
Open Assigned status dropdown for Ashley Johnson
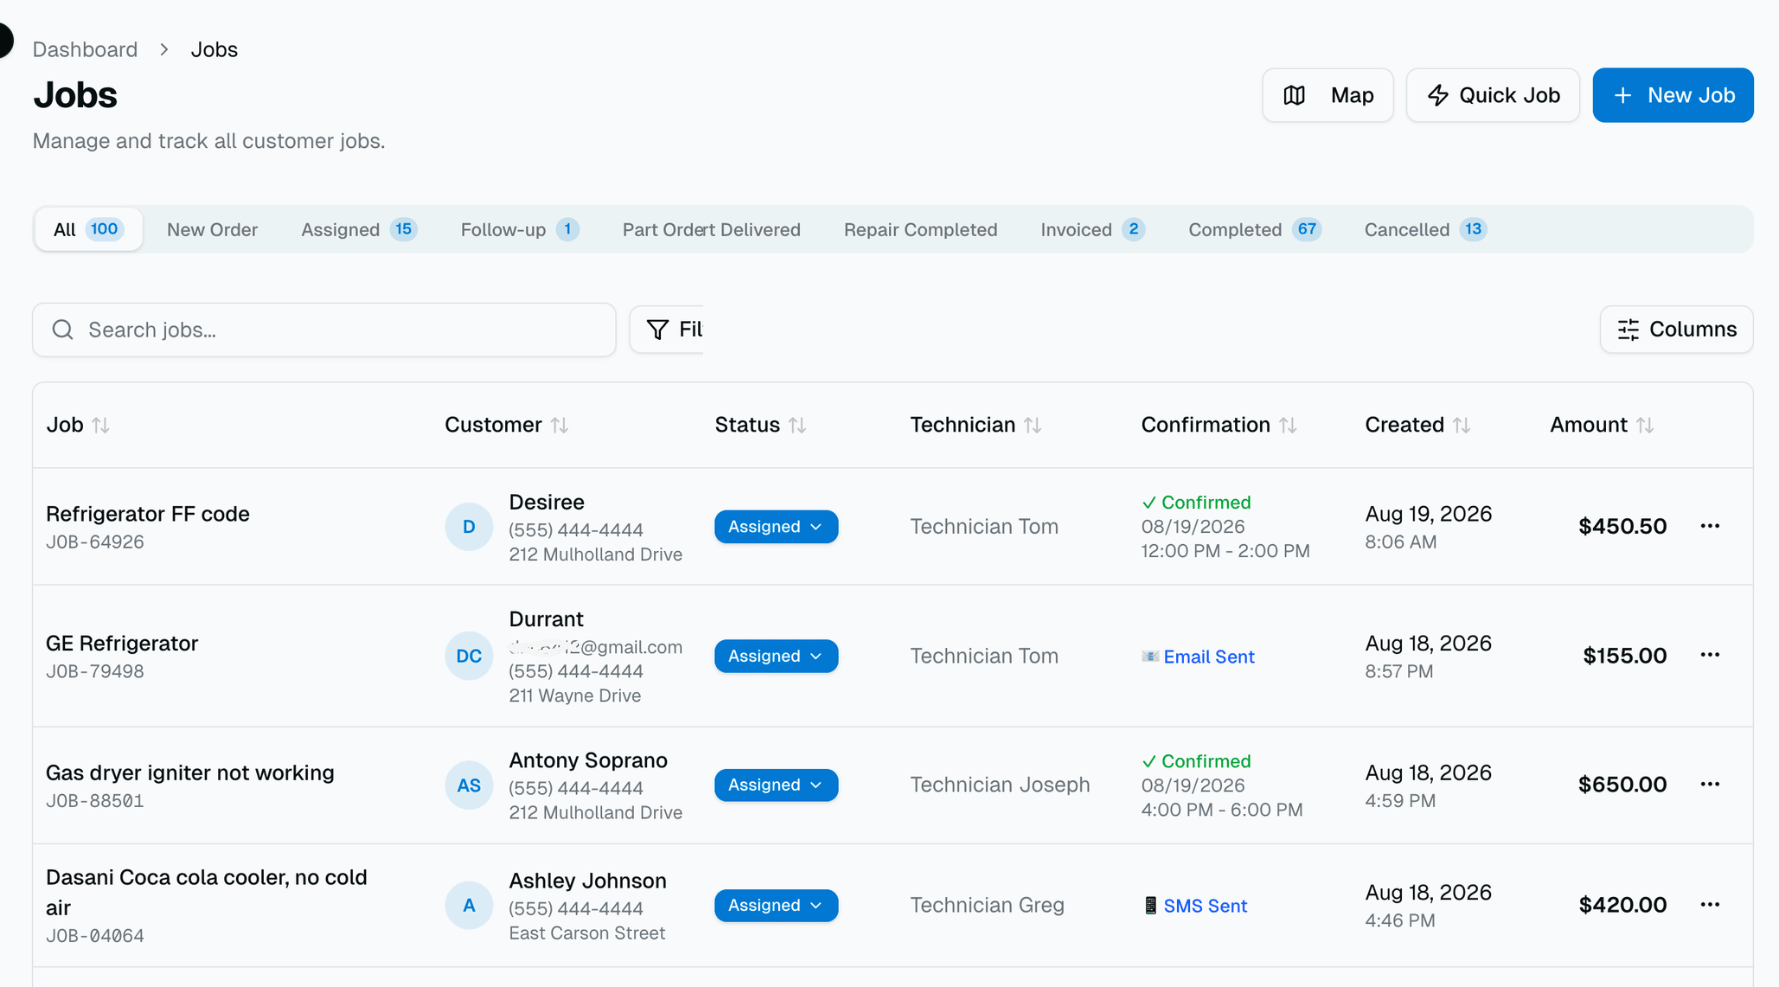pos(776,905)
